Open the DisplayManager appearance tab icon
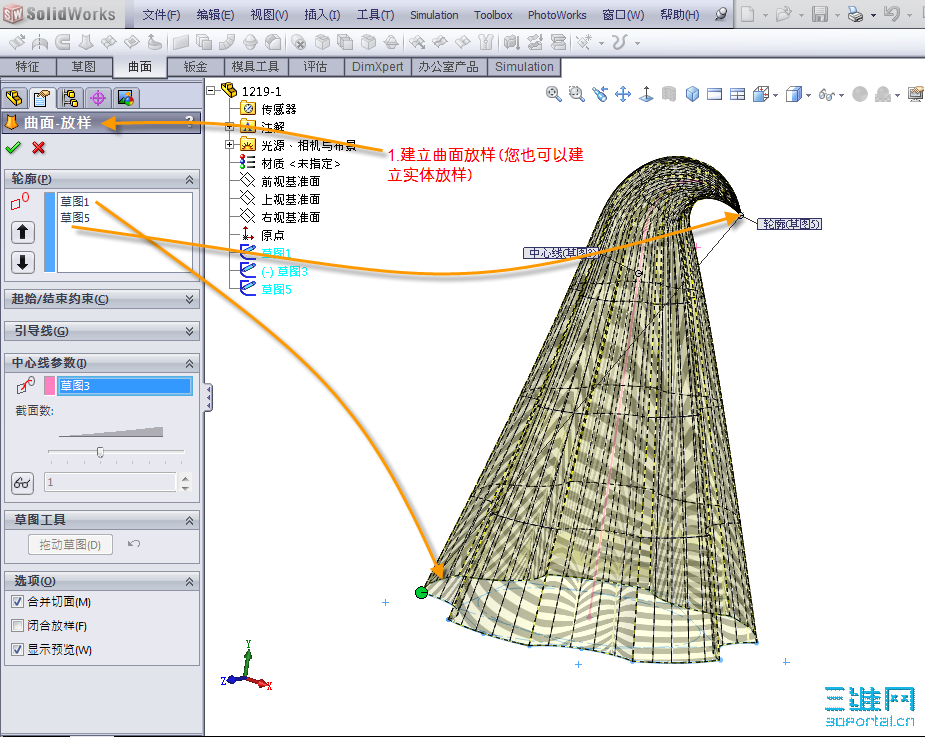The image size is (925, 737). (126, 98)
